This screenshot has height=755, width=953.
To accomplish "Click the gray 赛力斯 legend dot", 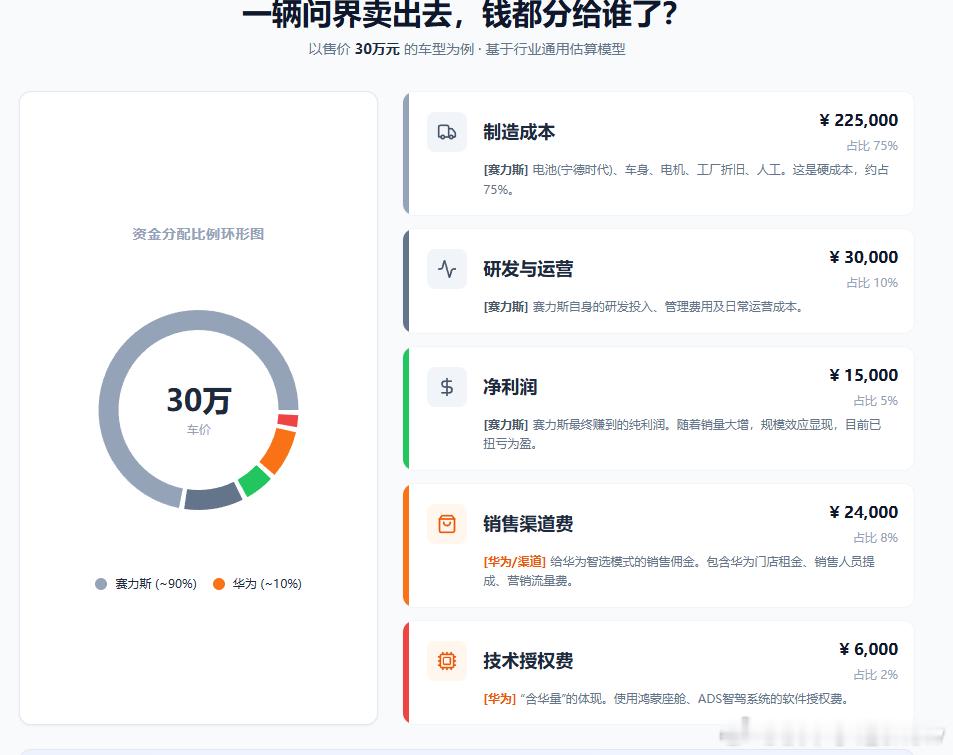I will (101, 584).
